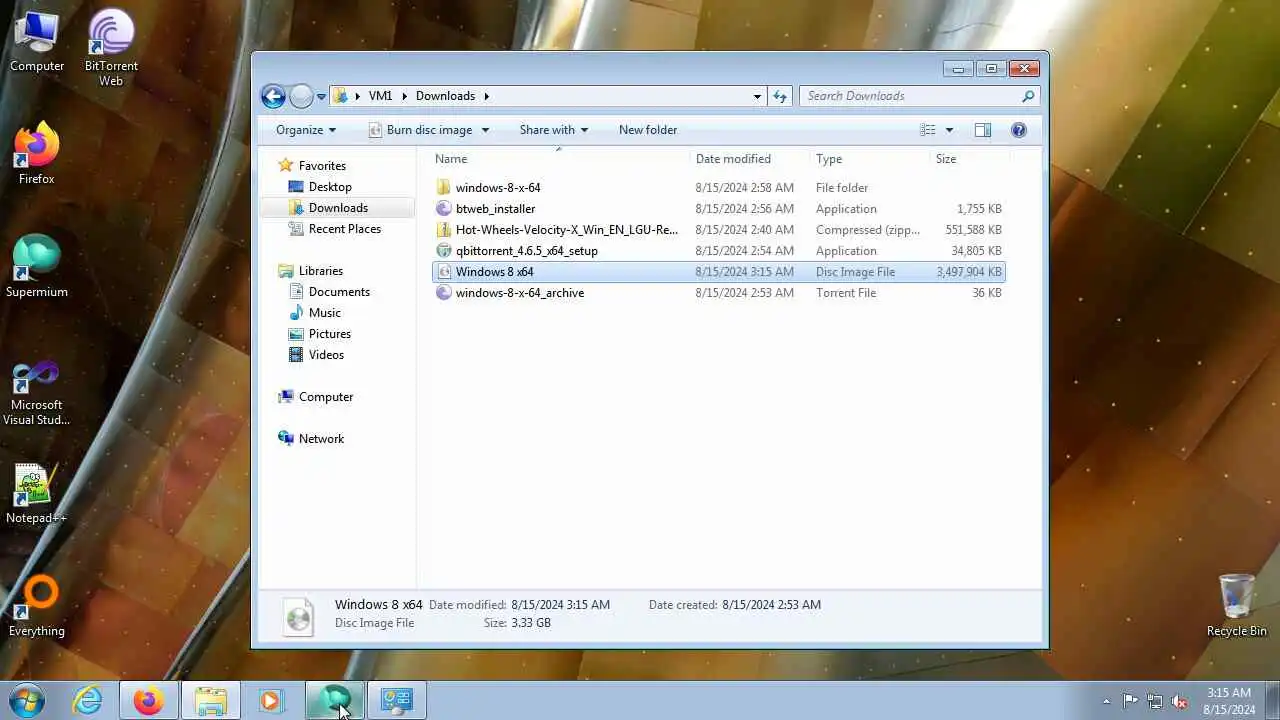
Task: Open the Start menu
Action: [25, 700]
